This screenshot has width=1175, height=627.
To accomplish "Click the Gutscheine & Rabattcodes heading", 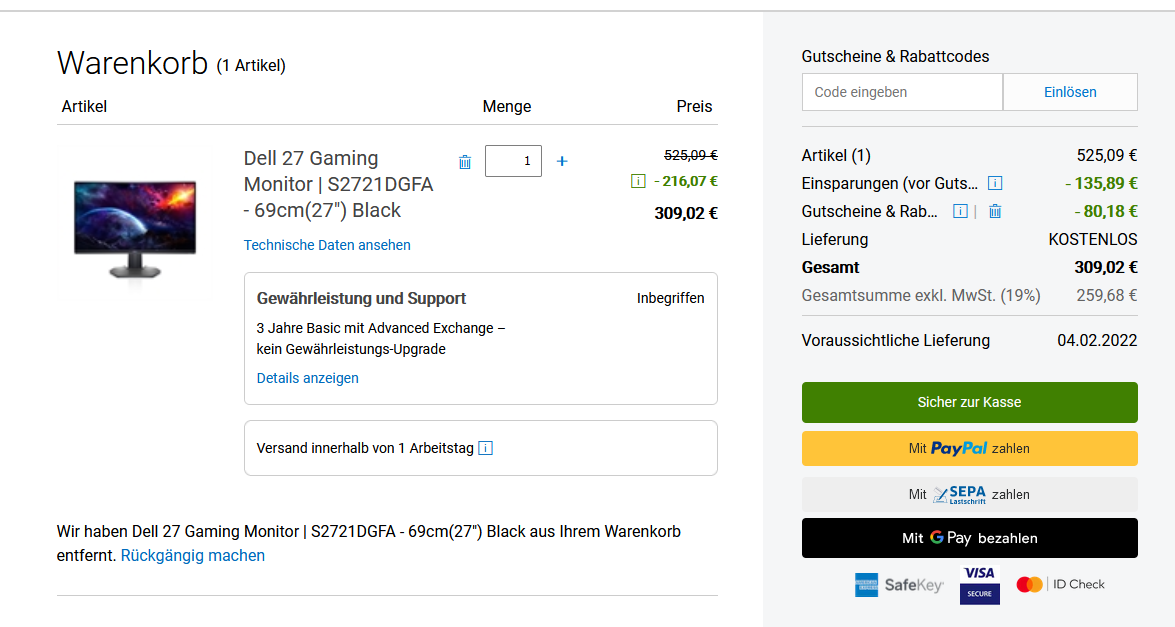I will click(895, 56).
